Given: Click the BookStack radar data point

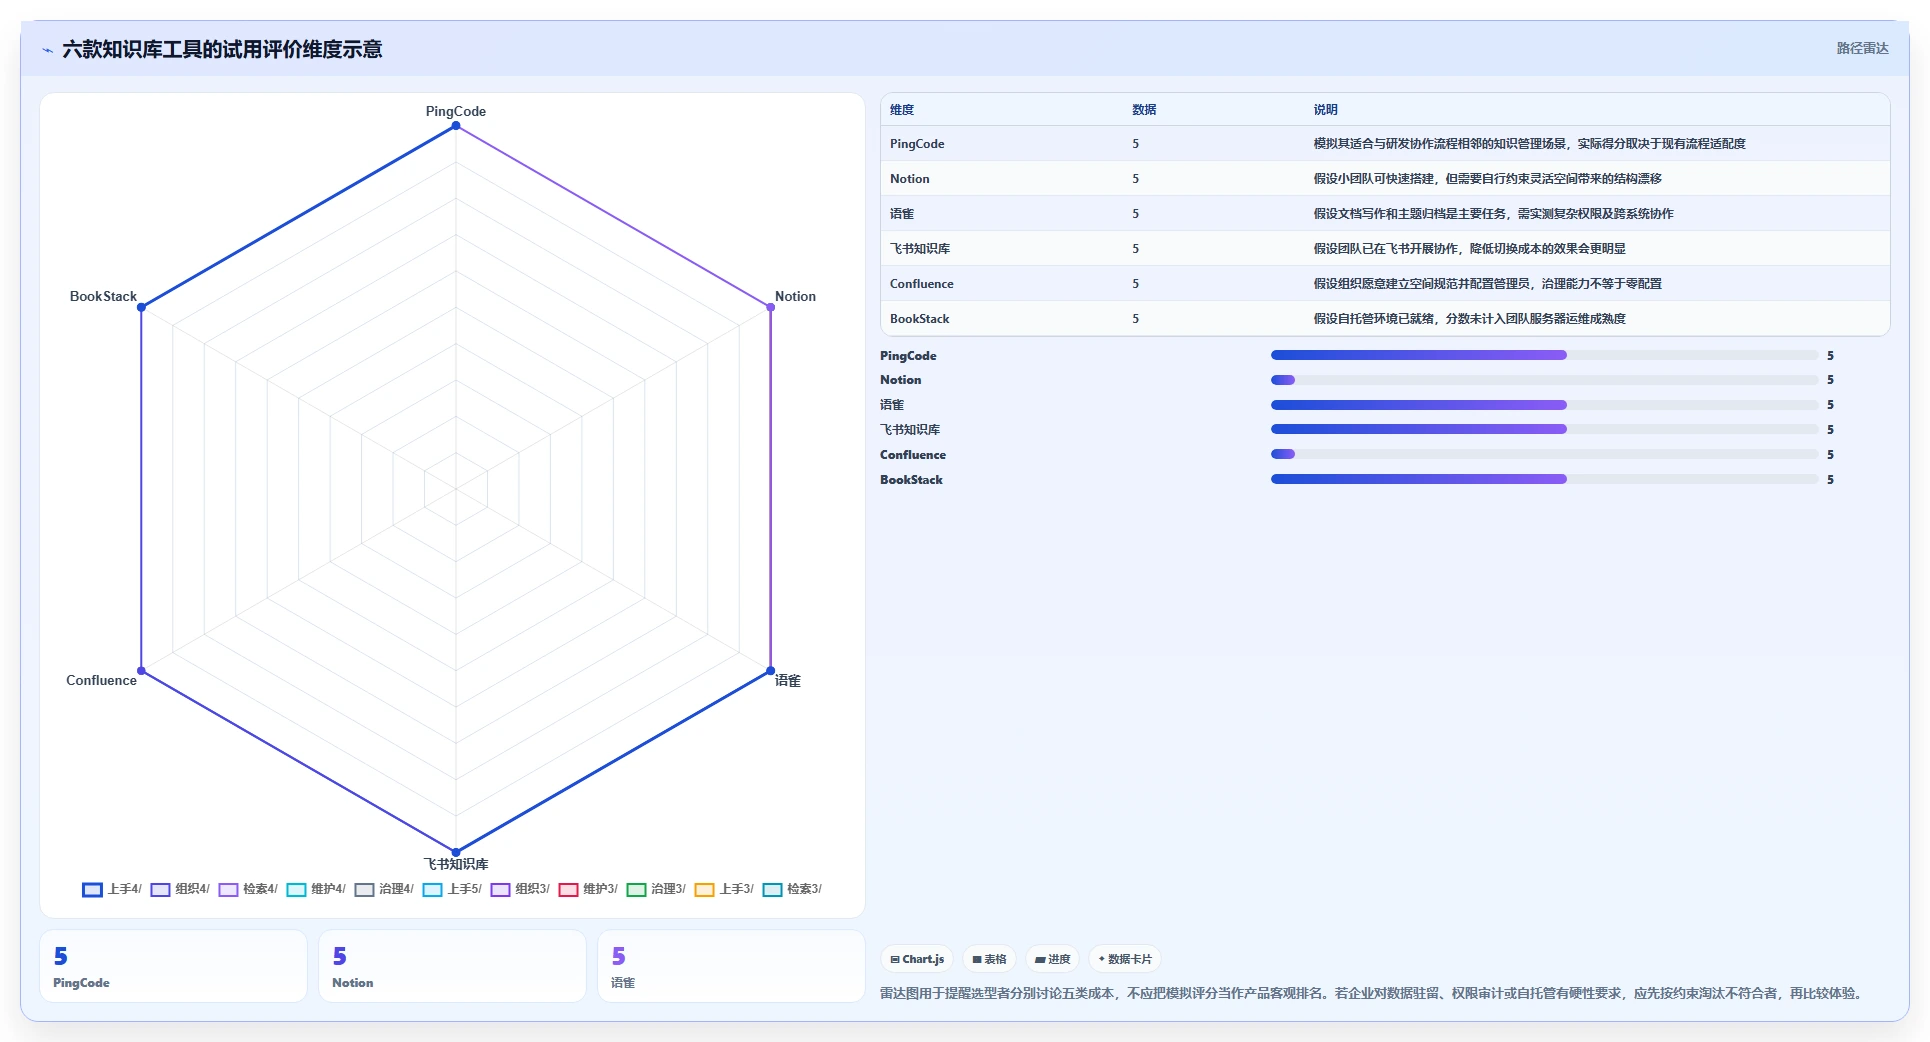Looking at the screenshot, I should point(141,307).
